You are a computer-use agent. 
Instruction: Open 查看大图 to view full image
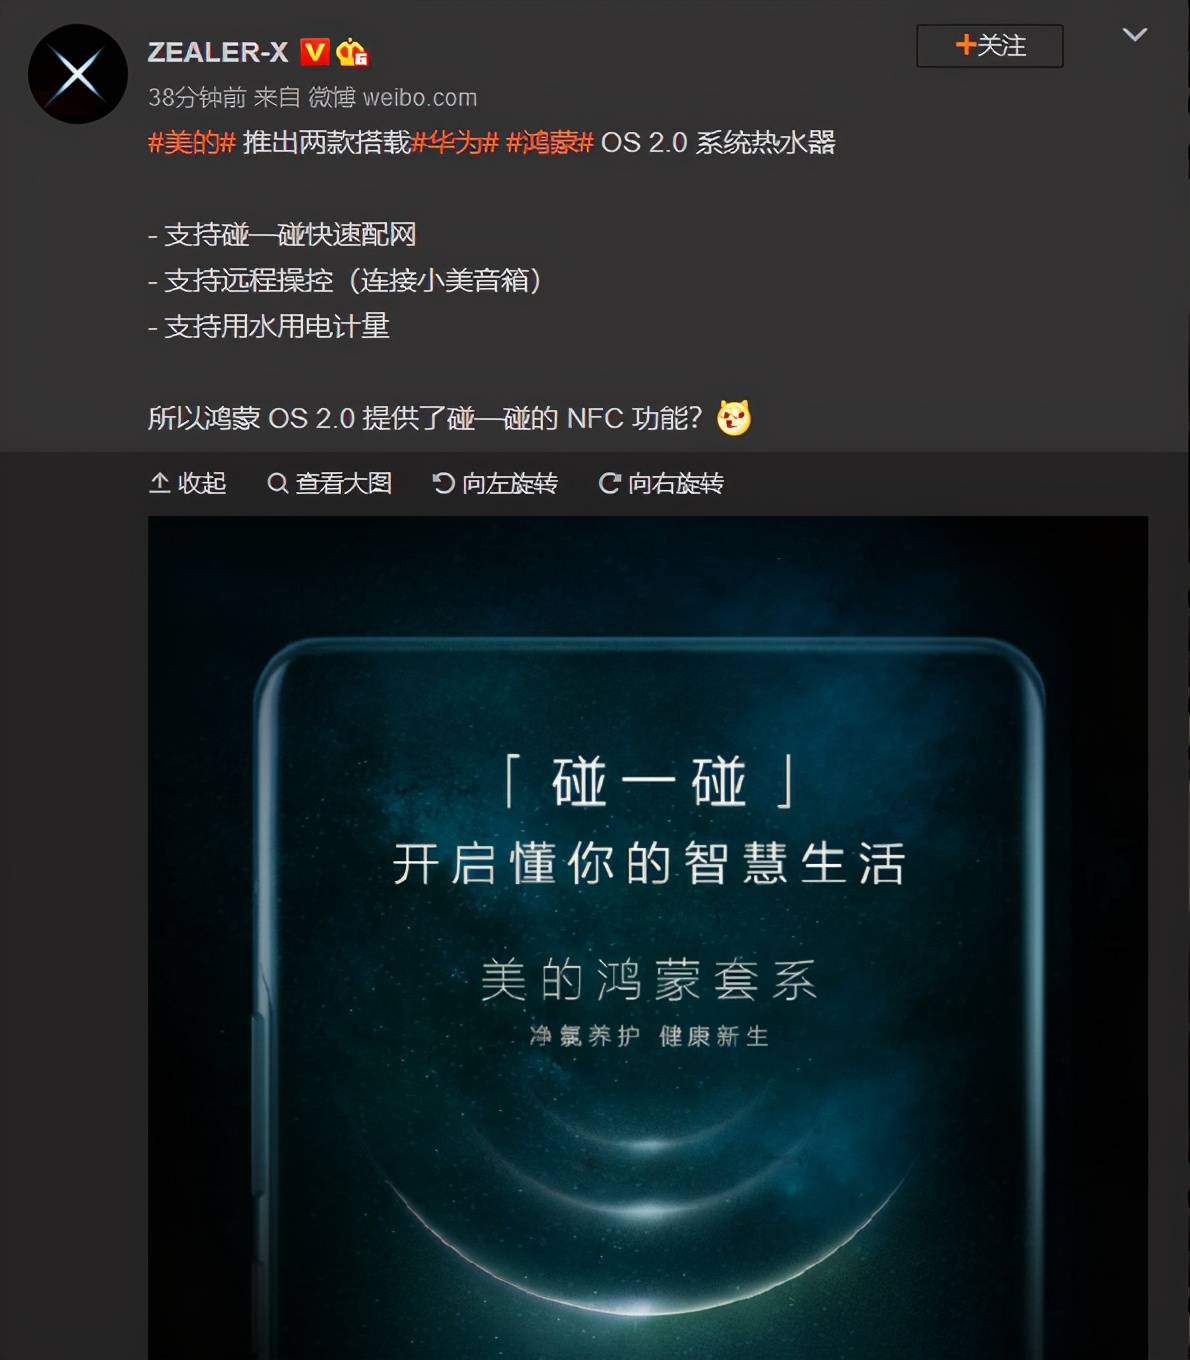(x=329, y=484)
